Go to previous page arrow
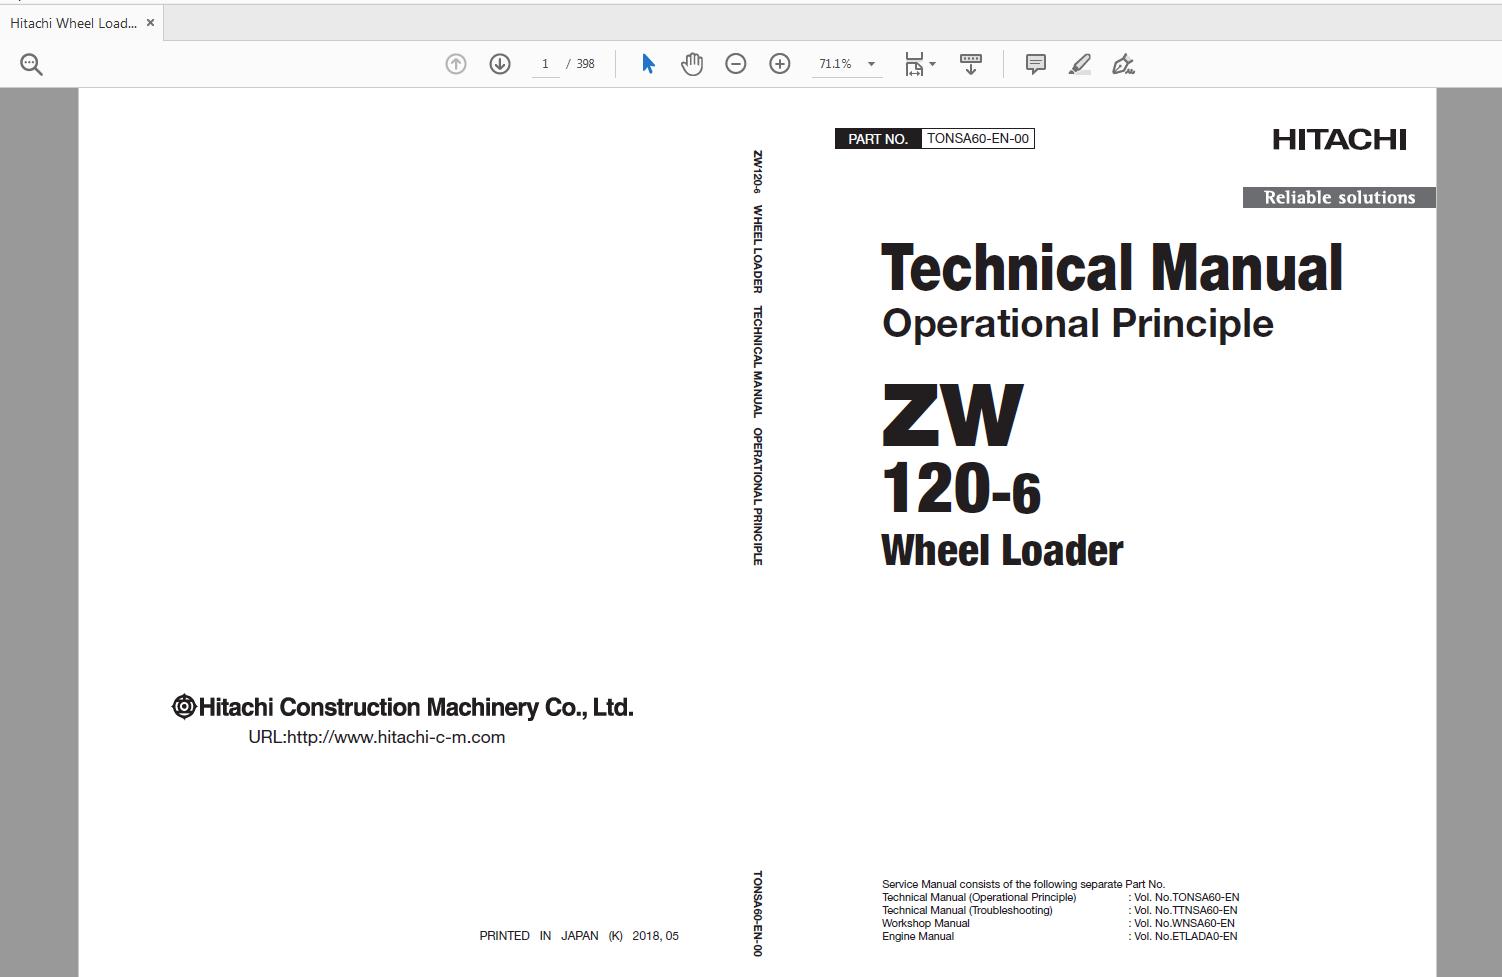The width and height of the screenshot is (1502, 977). (456, 64)
